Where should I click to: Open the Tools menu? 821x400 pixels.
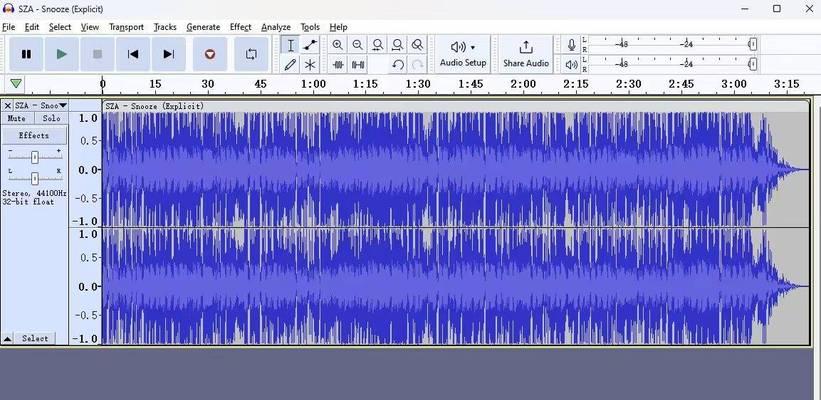point(310,27)
